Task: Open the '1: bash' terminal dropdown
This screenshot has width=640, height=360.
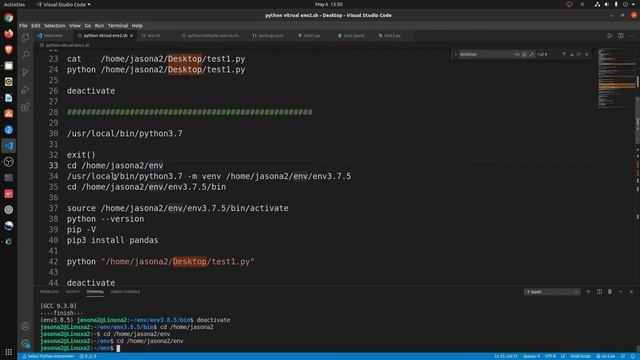Action: 552,292
